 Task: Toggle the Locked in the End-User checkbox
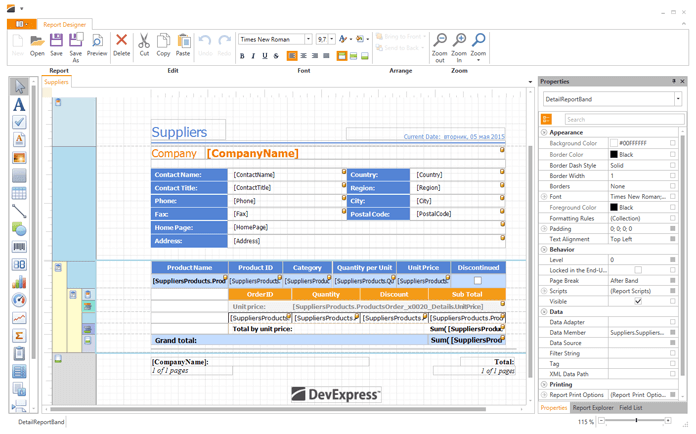pos(638,270)
